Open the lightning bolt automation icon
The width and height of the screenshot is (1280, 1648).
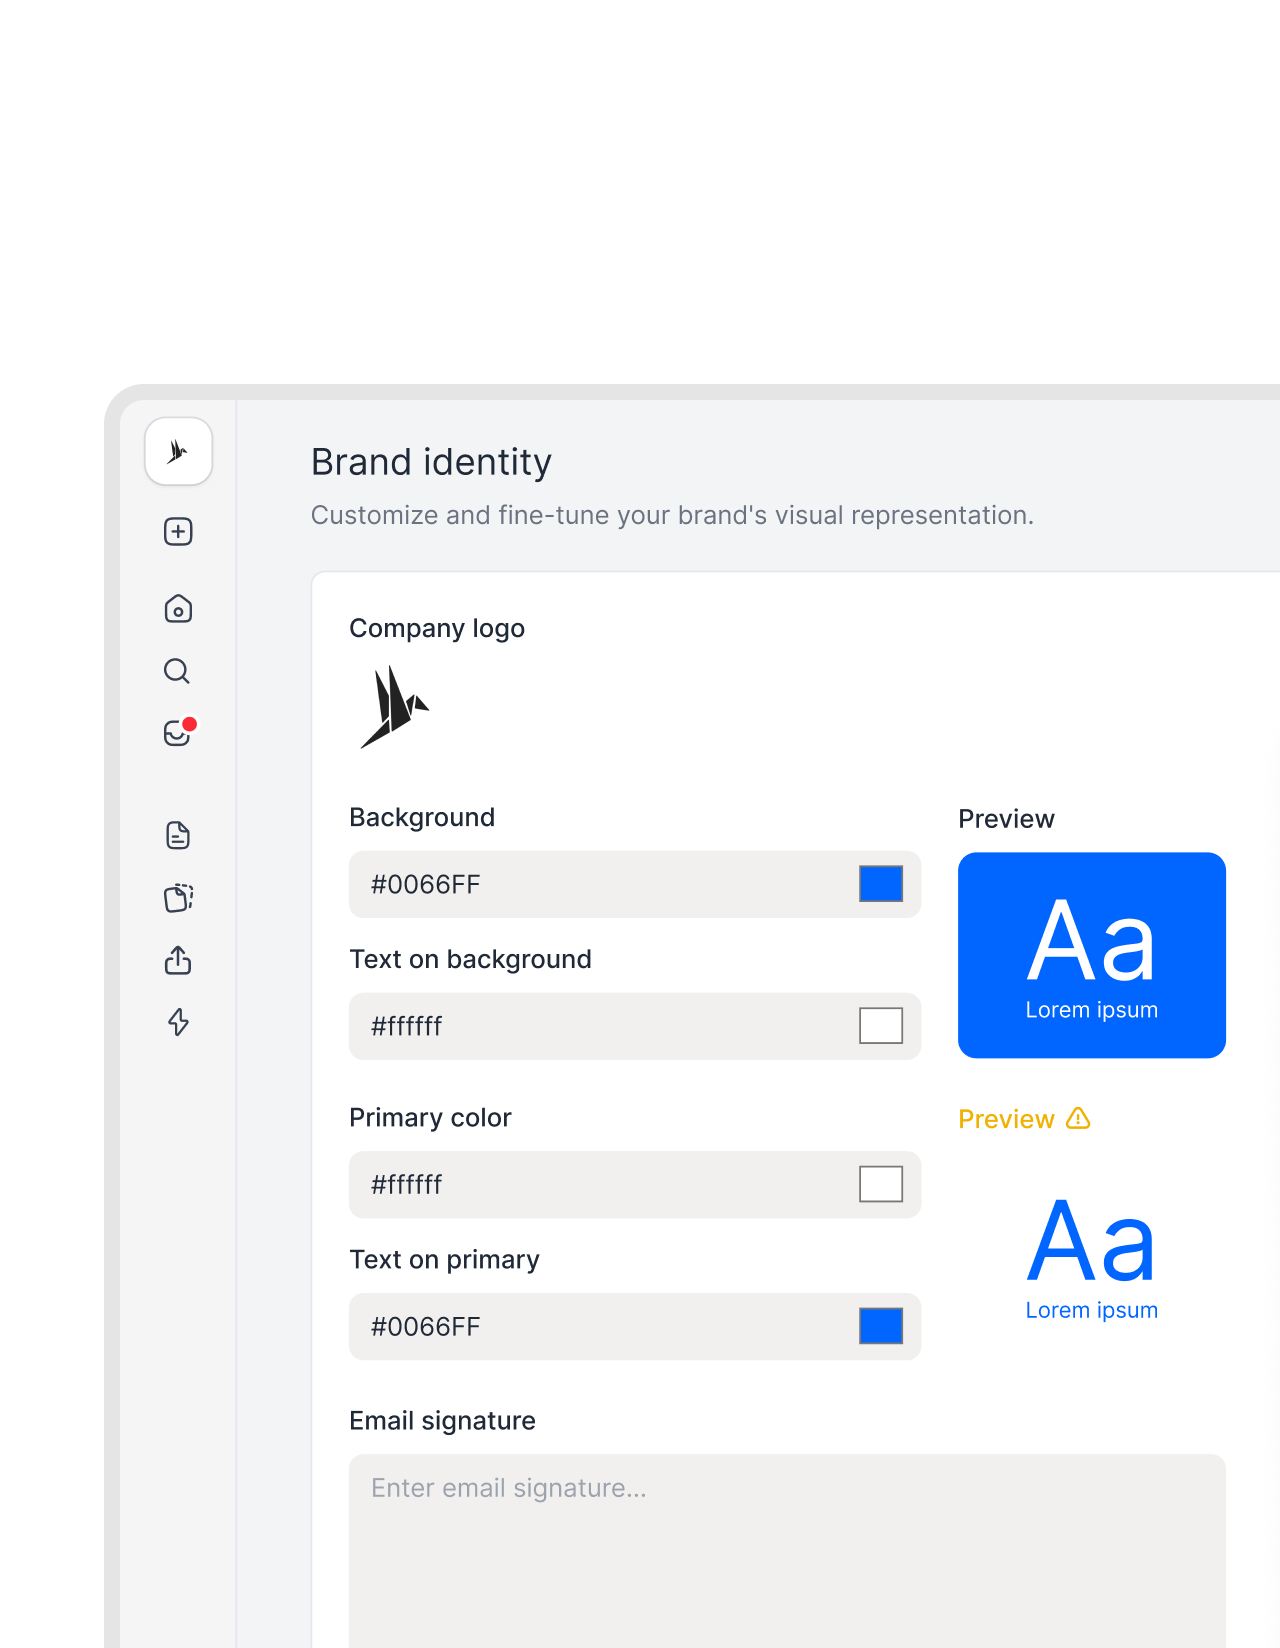coord(178,1022)
